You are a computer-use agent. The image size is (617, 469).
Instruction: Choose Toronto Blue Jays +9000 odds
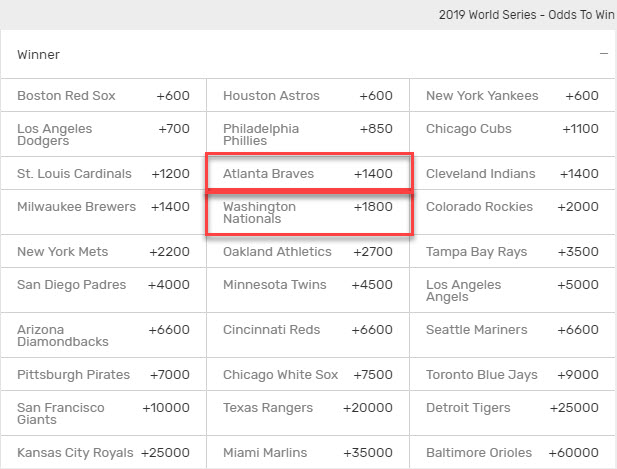[512, 375]
